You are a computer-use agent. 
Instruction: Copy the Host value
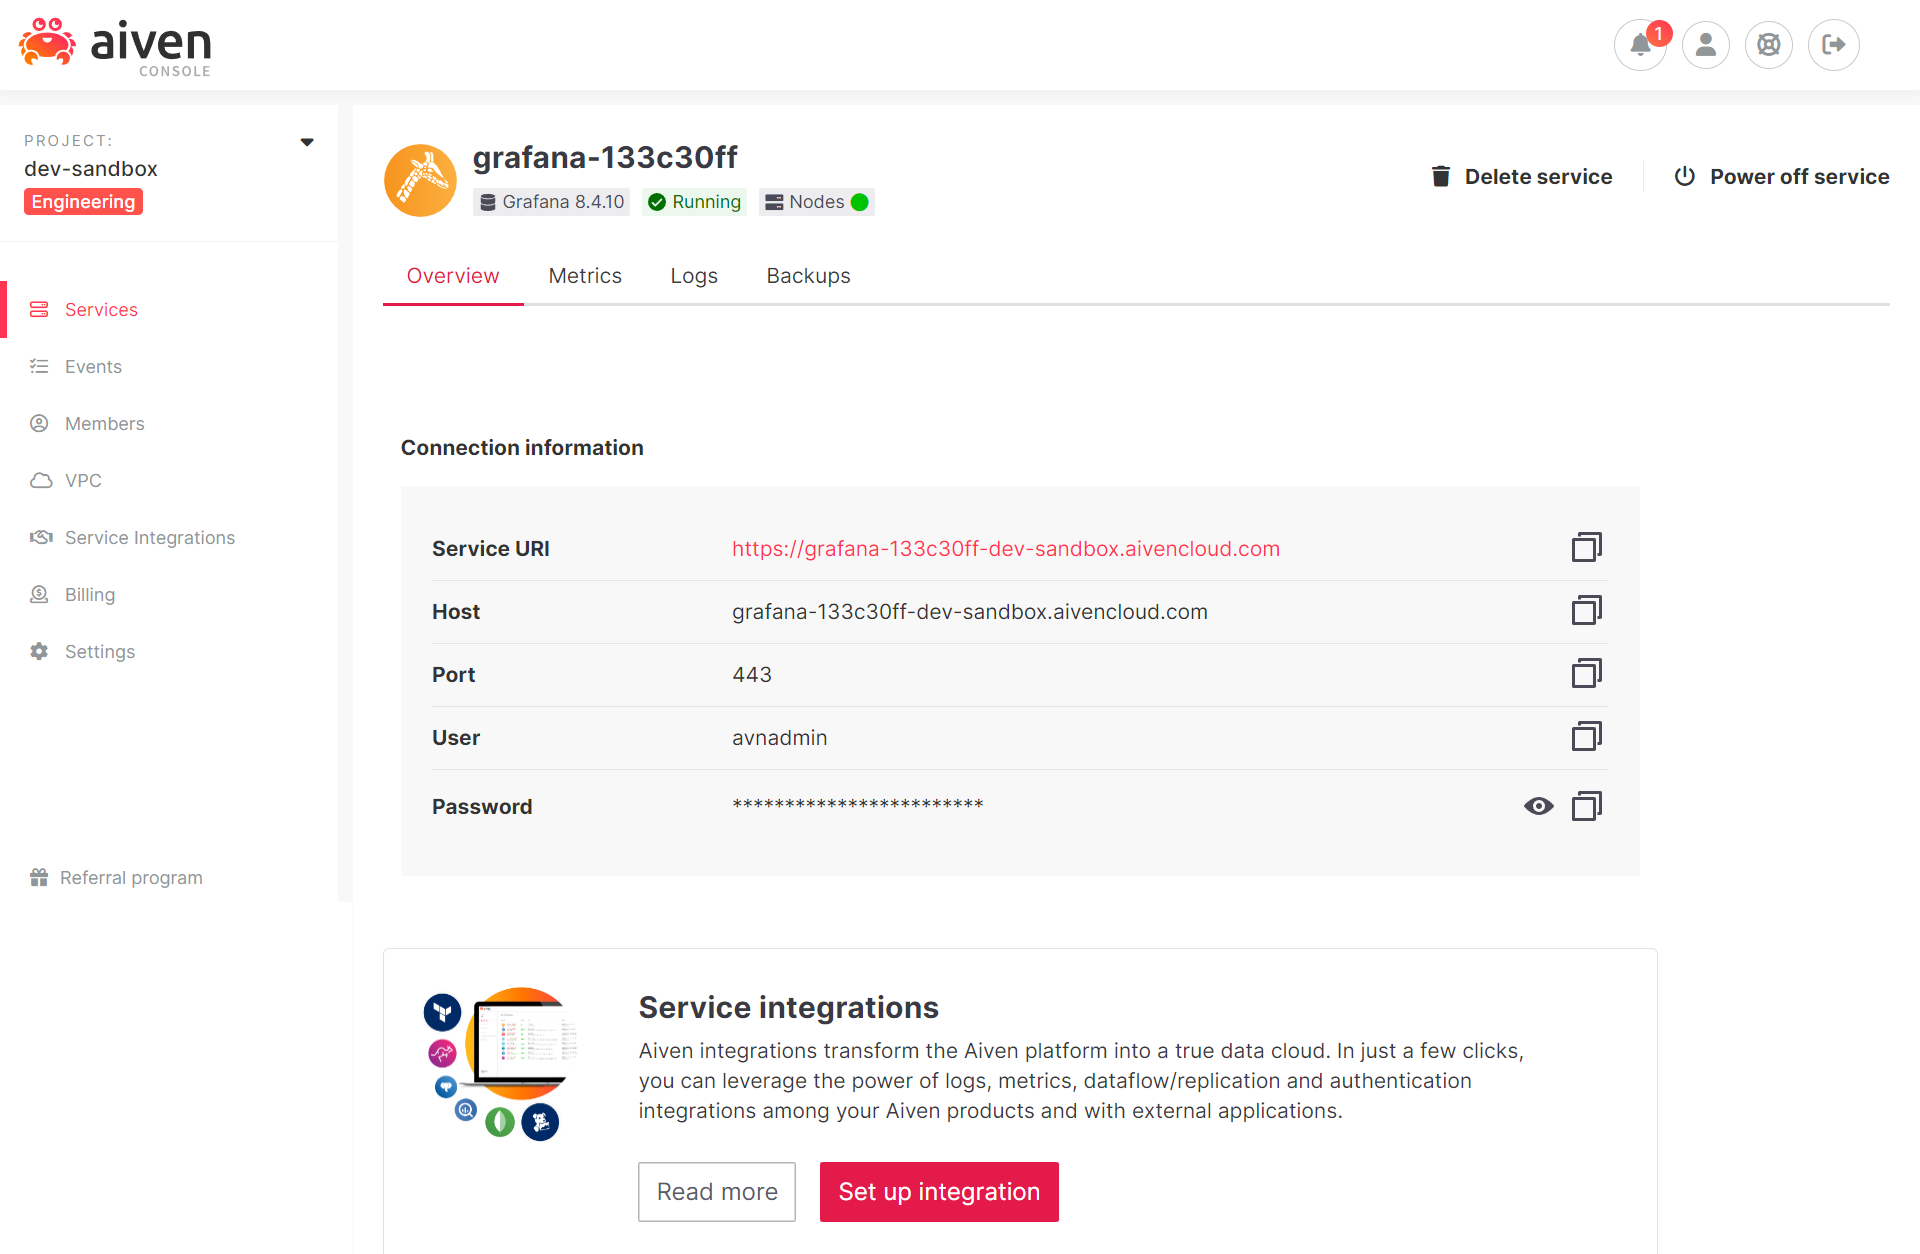(x=1586, y=611)
